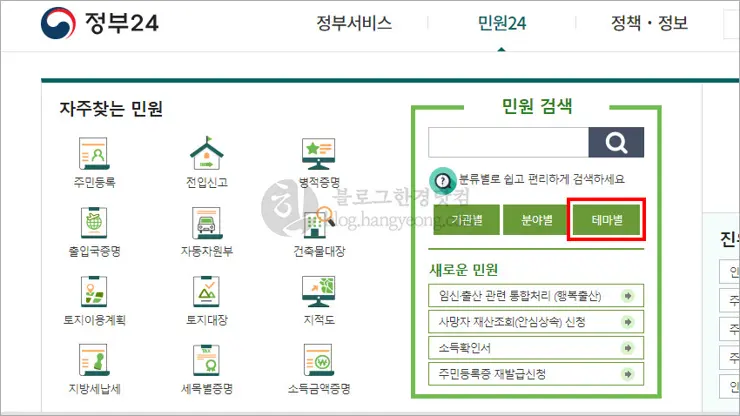Click arrow icon on 사망자 재산조회 row

pyautogui.click(x=628, y=322)
